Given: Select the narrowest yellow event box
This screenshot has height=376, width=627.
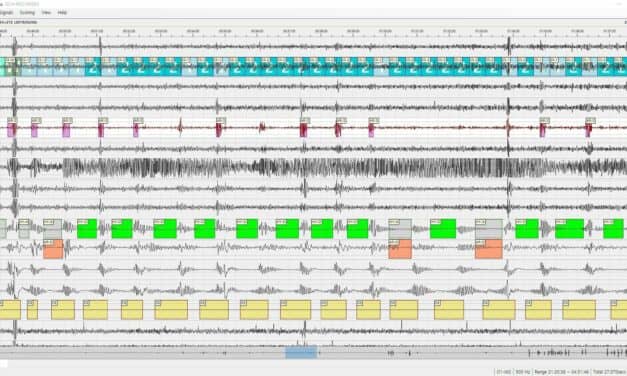Looking at the screenshot, I should pos(32,310).
